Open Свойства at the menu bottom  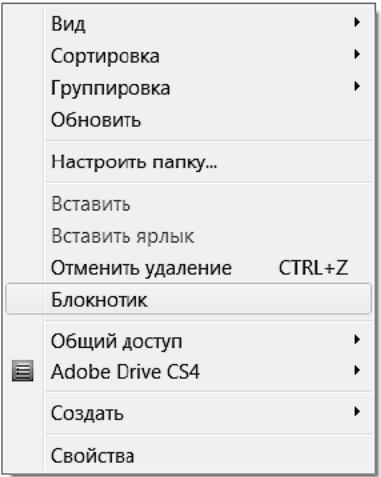pyautogui.click(x=189, y=455)
